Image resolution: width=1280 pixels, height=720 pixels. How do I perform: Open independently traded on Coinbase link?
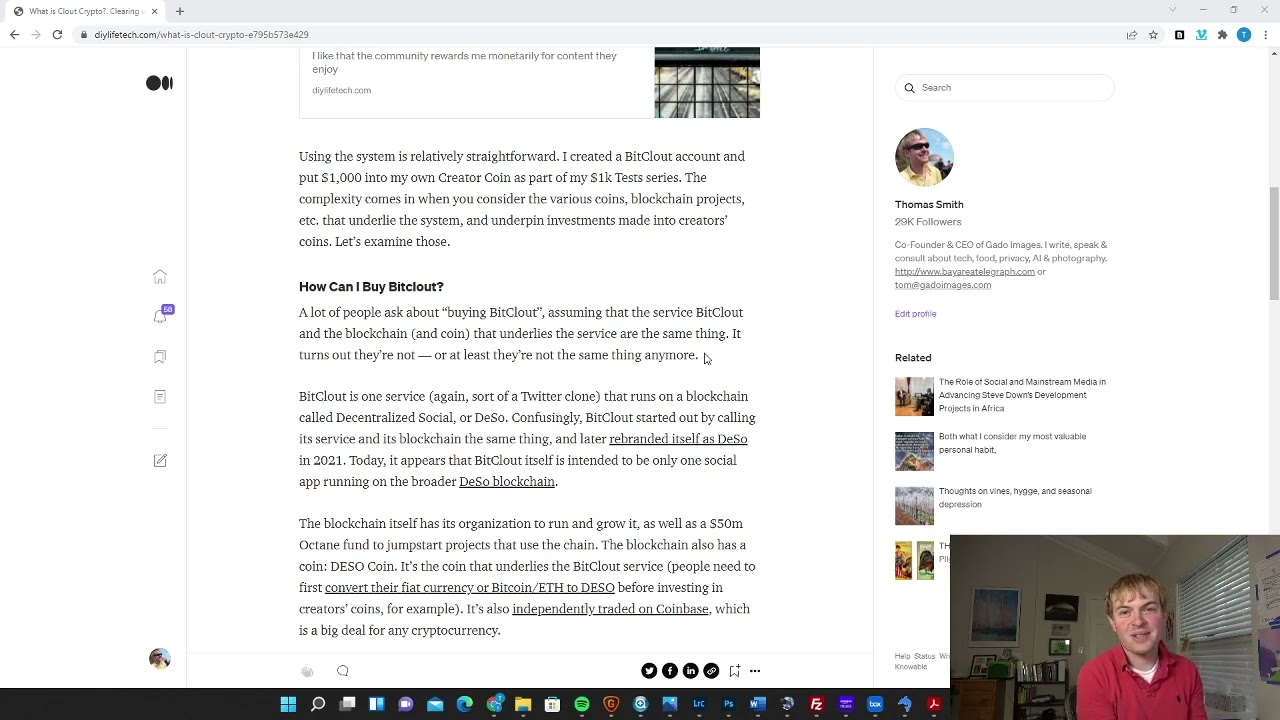pyautogui.click(x=610, y=609)
